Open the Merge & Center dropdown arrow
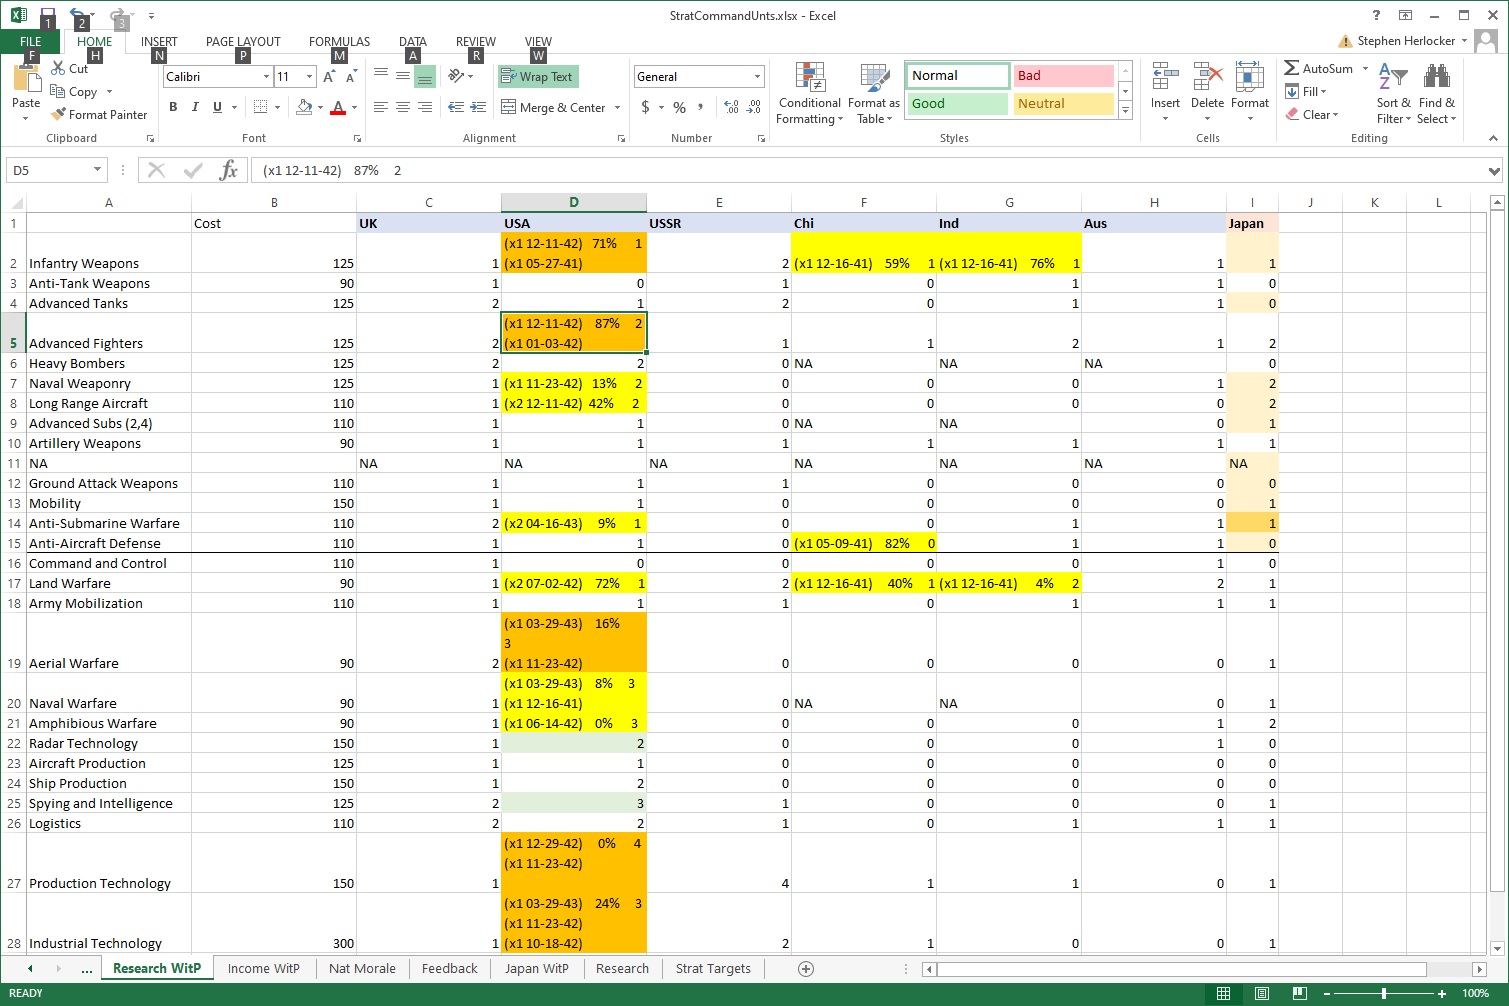The width and height of the screenshot is (1509, 1006). point(617,108)
